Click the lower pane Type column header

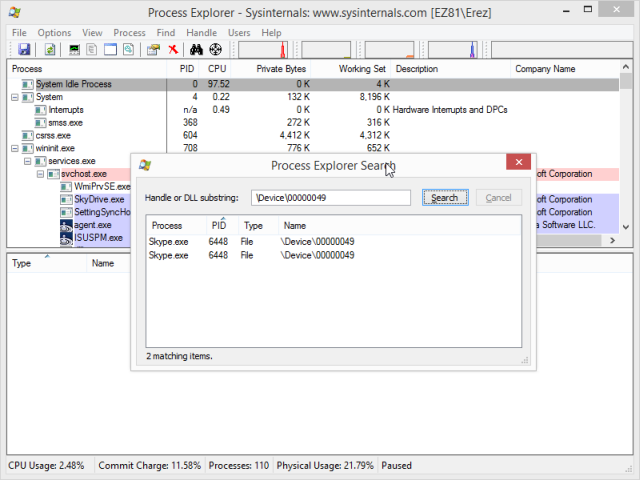pos(47,263)
